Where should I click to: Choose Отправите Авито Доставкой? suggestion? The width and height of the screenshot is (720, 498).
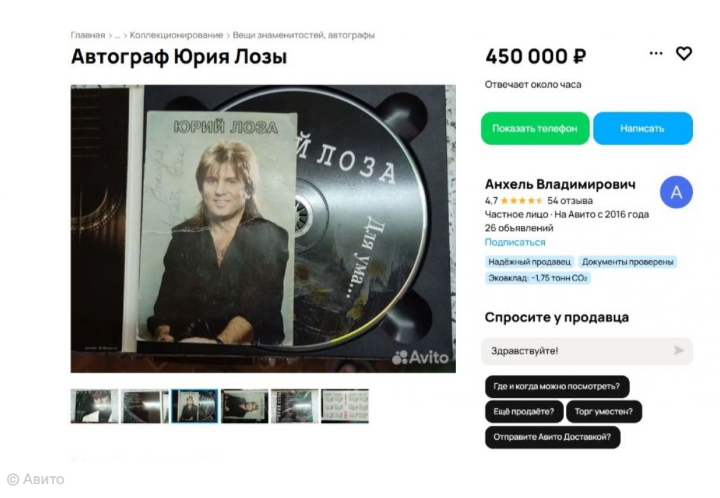pos(552,437)
